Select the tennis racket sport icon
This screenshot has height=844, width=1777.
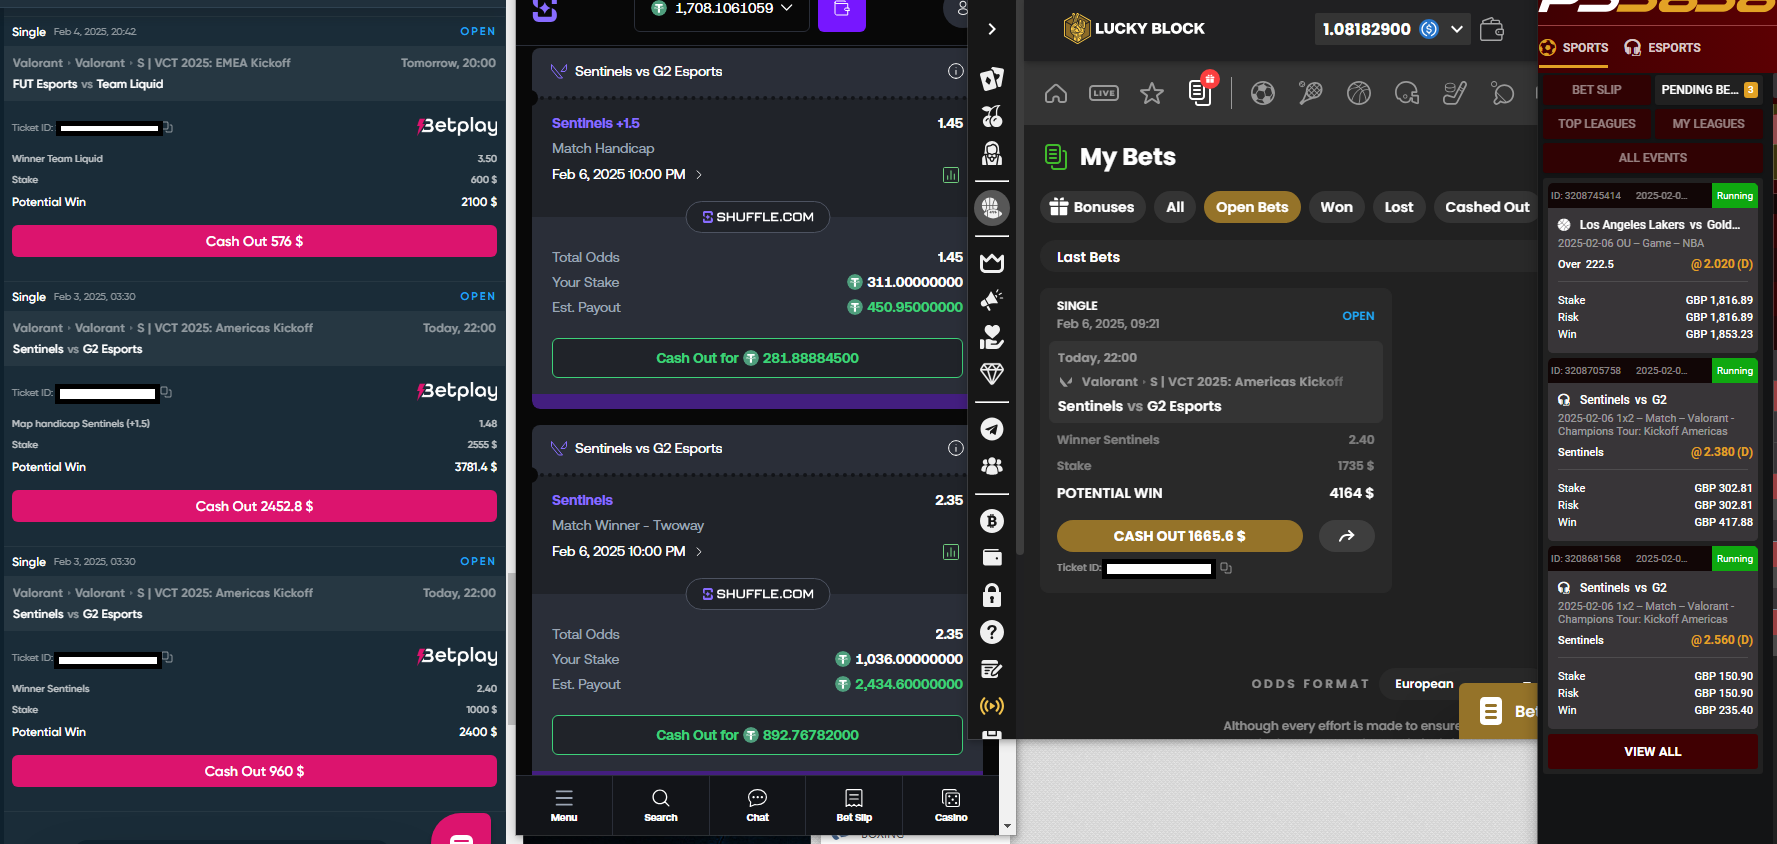(x=1310, y=94)
